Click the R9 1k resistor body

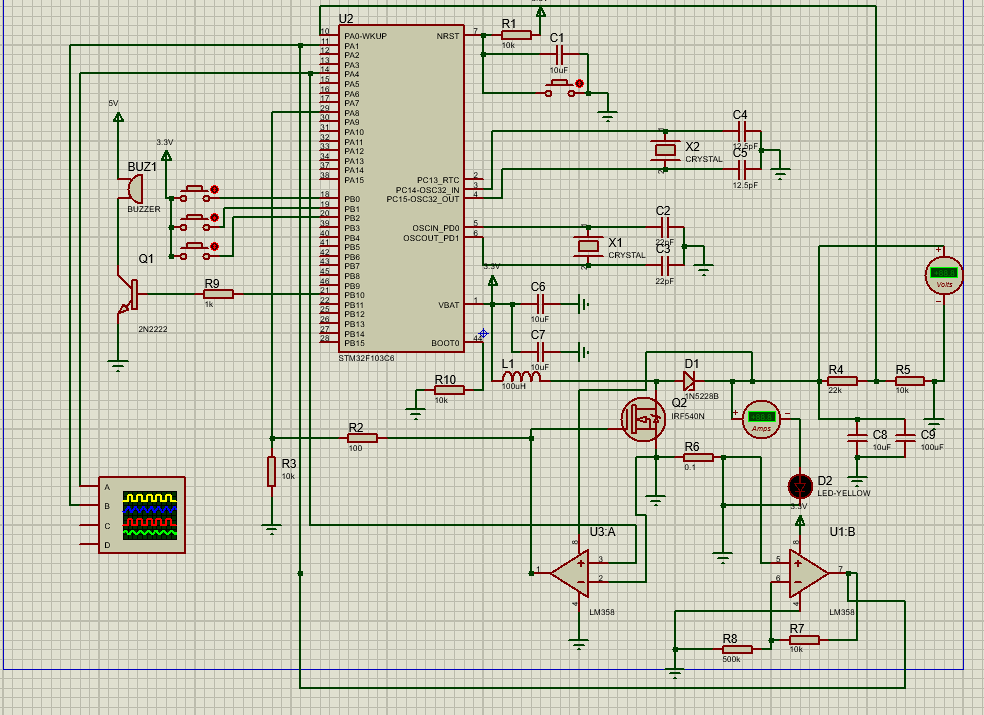(218, 294)
